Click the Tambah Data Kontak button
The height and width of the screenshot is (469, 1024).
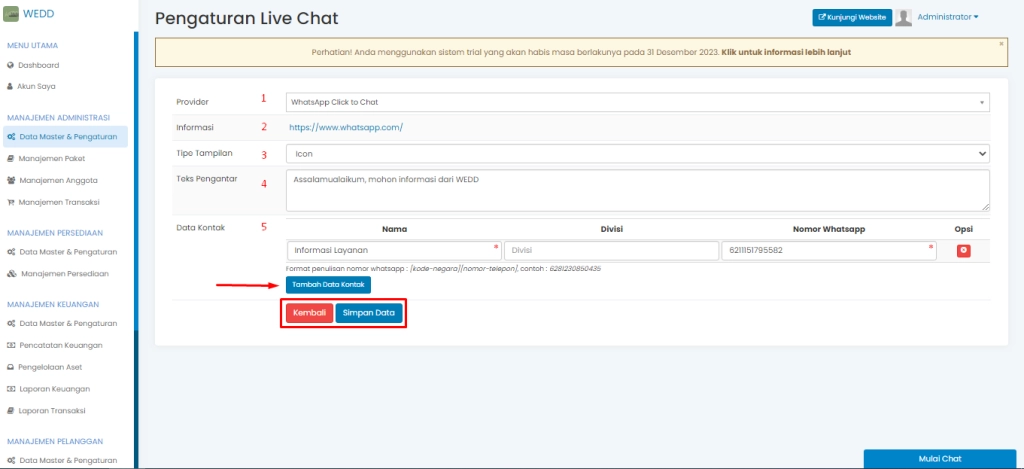(x=328, y=285)
